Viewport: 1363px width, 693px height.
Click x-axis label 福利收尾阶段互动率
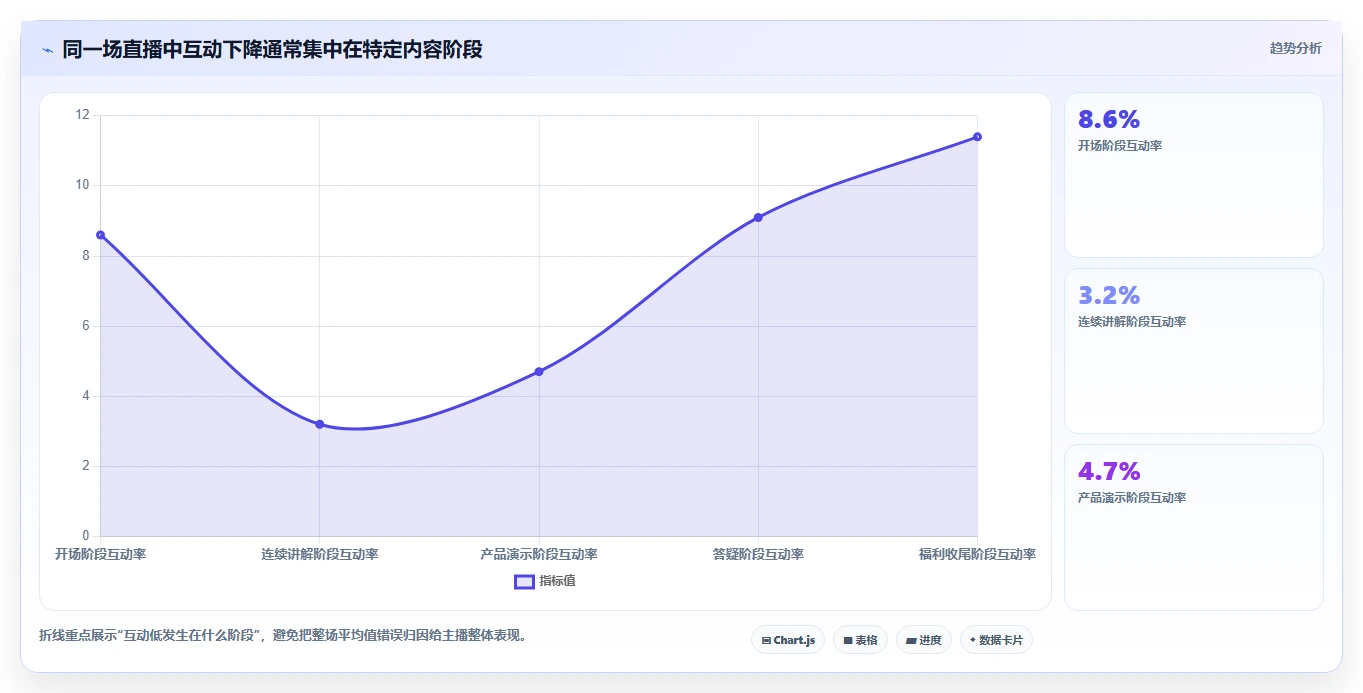point(977,554)
